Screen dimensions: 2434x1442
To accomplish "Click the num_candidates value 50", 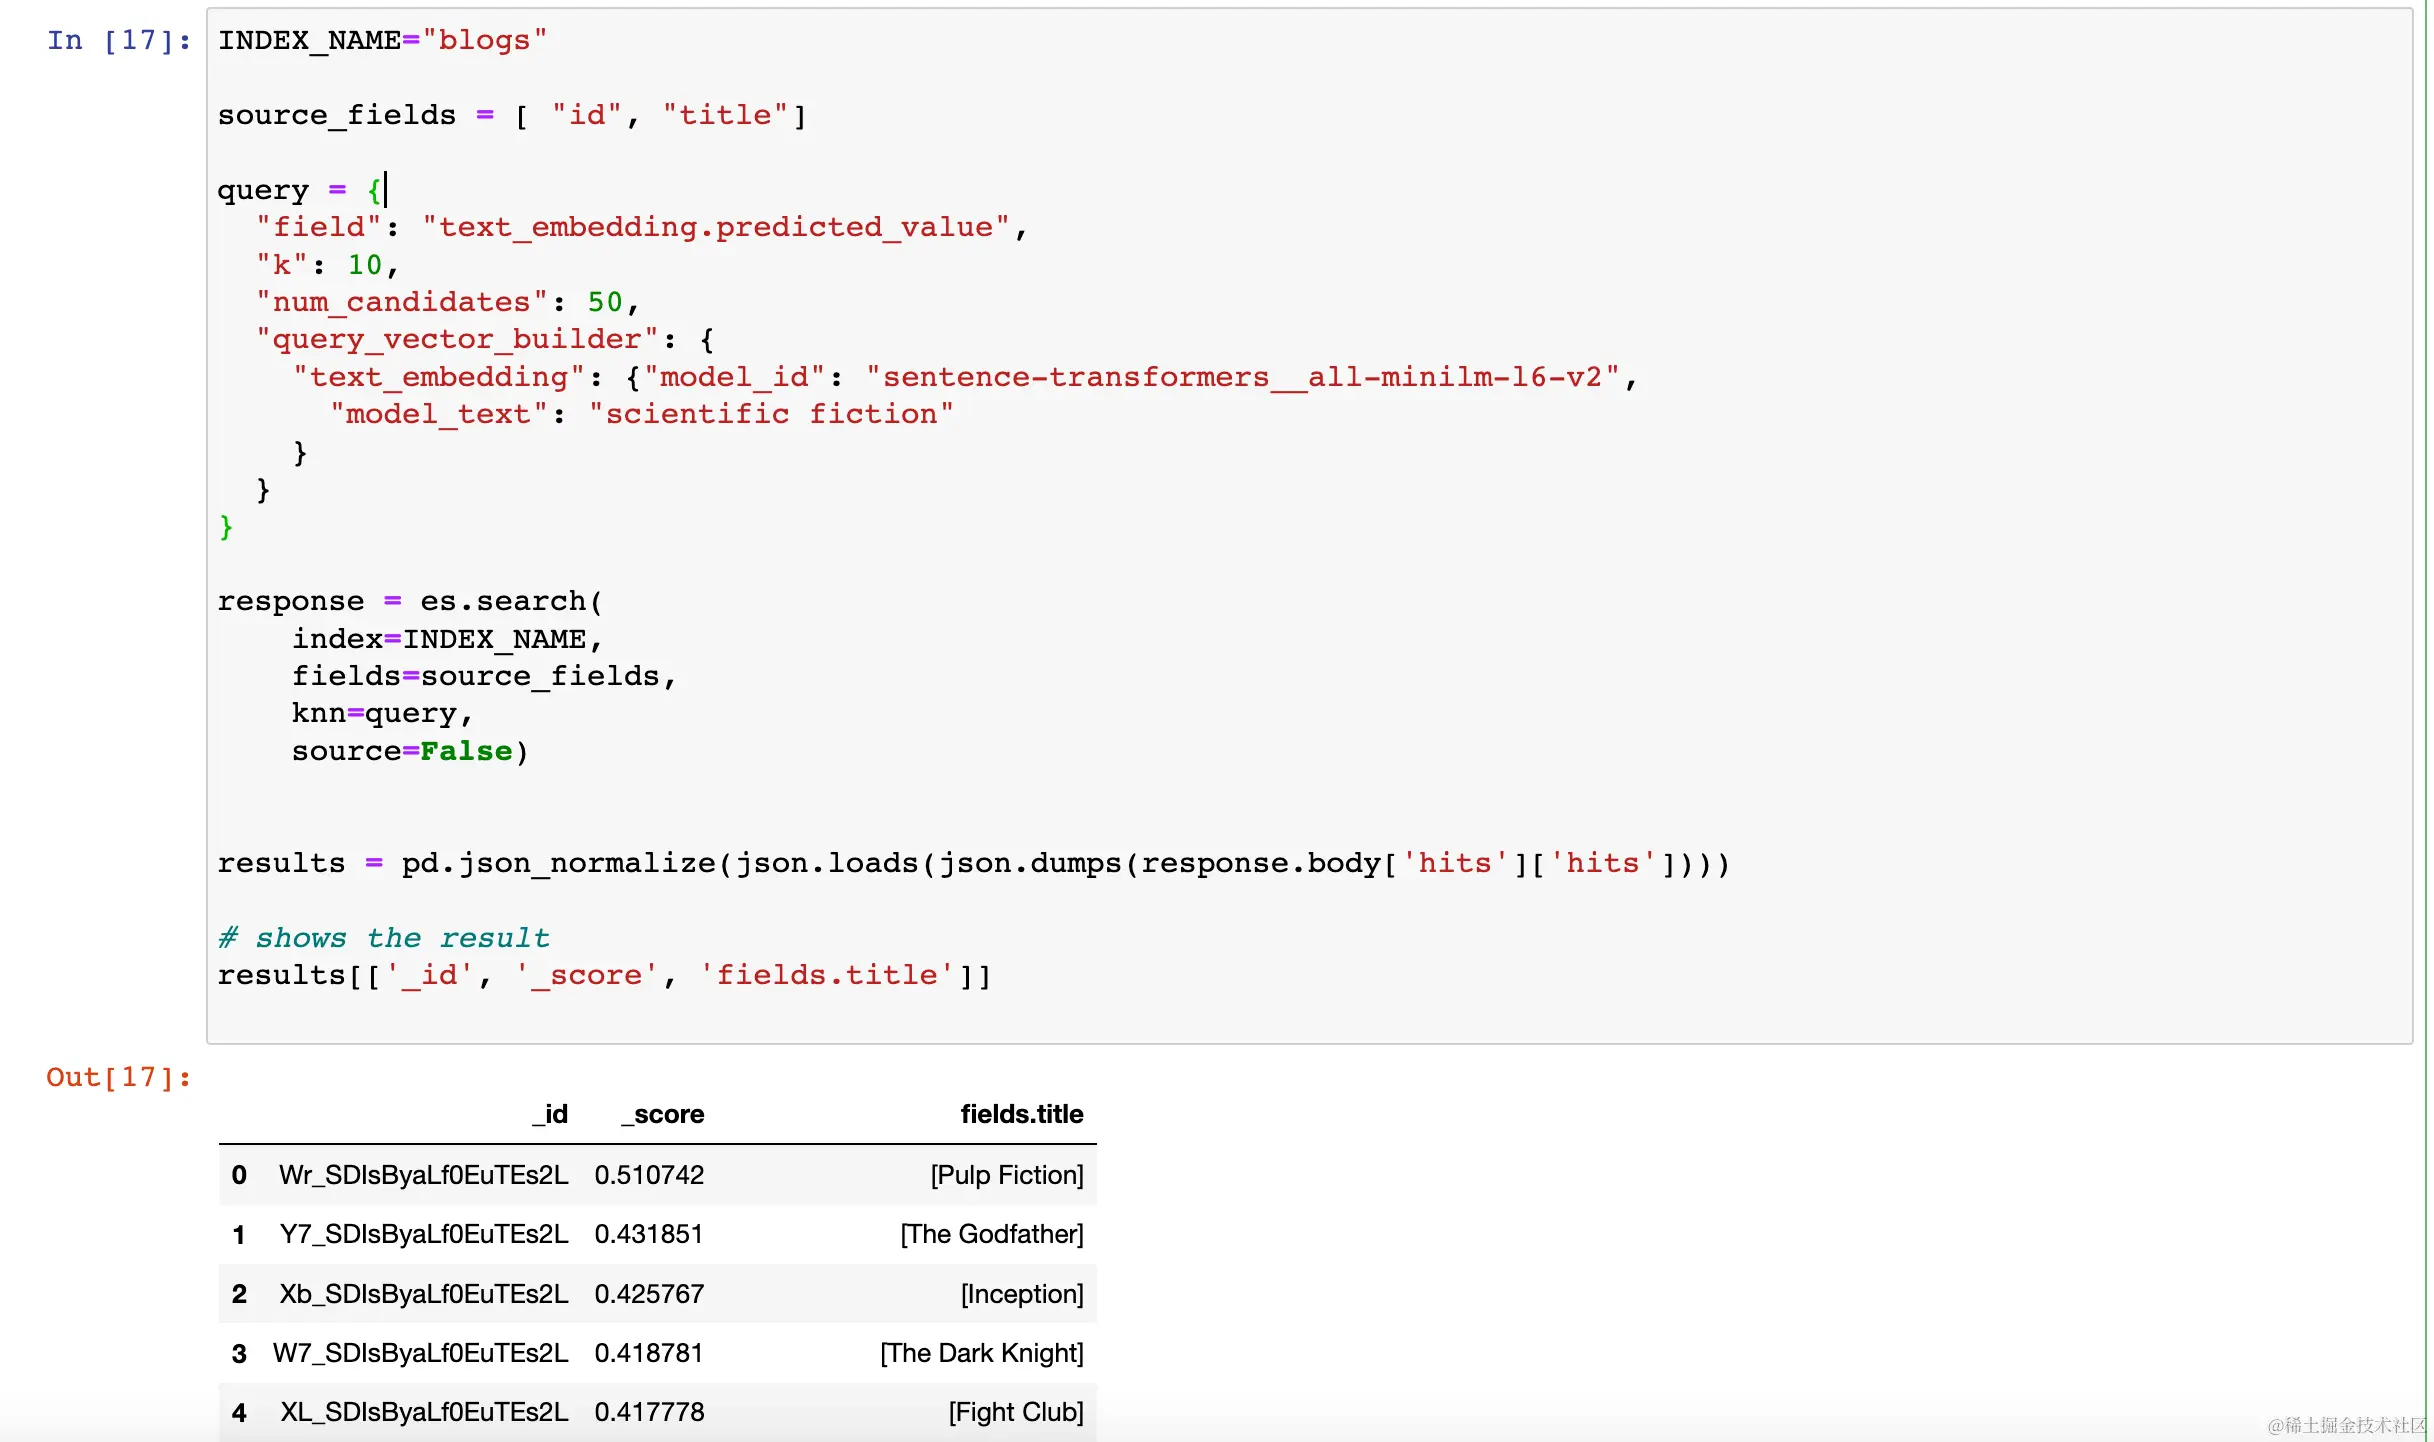I will pos(604,302).
